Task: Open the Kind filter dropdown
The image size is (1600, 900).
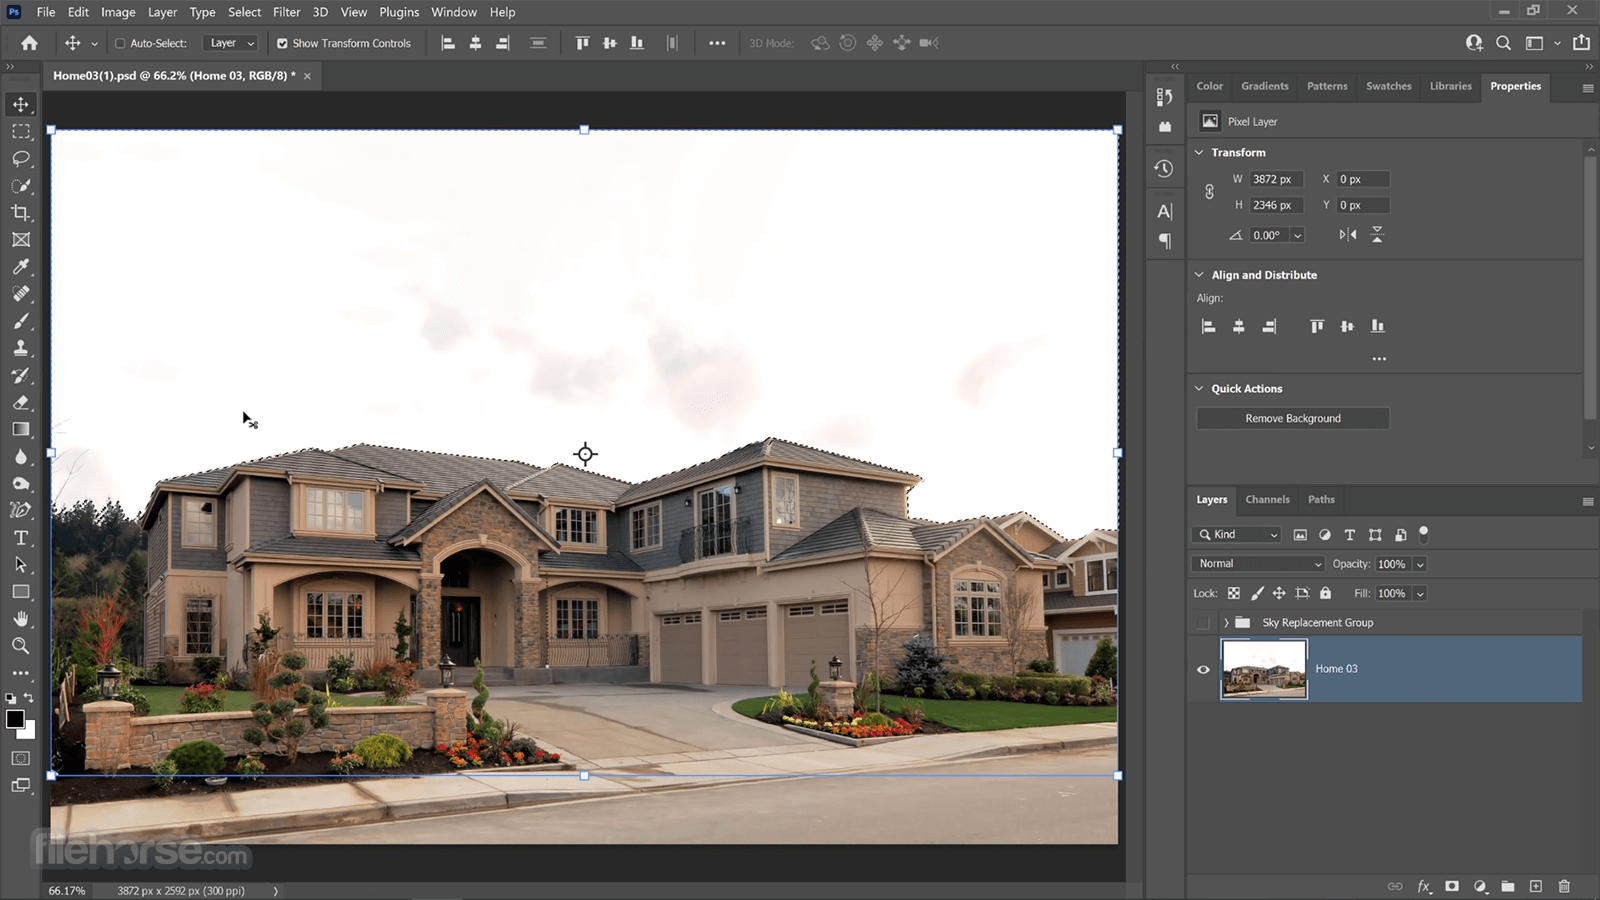Action: 1236,534
